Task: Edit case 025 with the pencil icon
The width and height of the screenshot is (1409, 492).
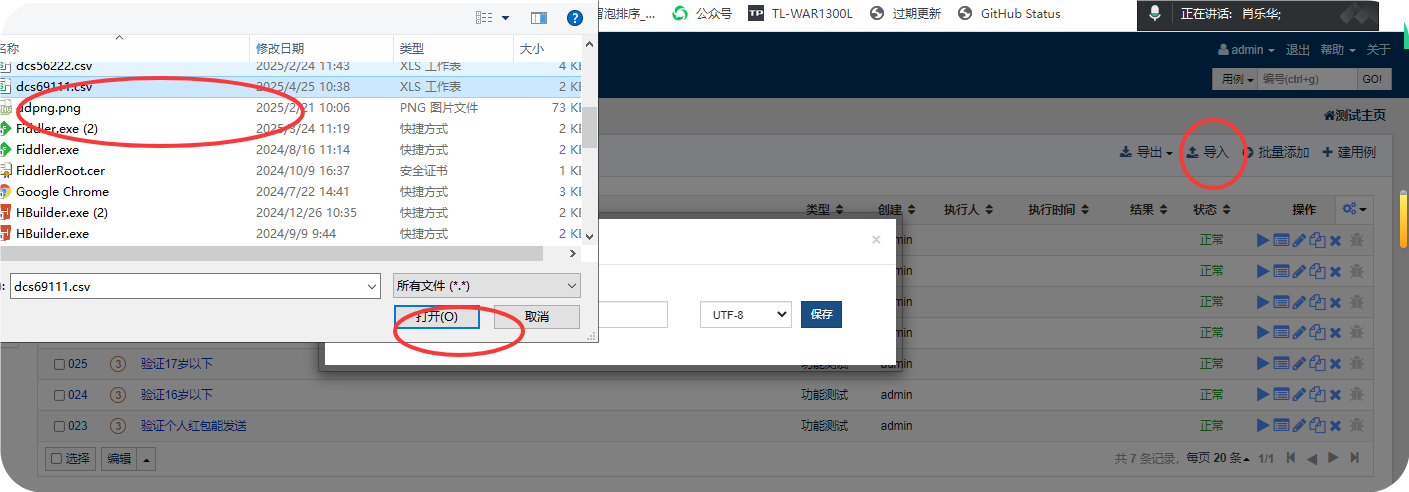Action: pyautogui.click(x=1299, y=364)
